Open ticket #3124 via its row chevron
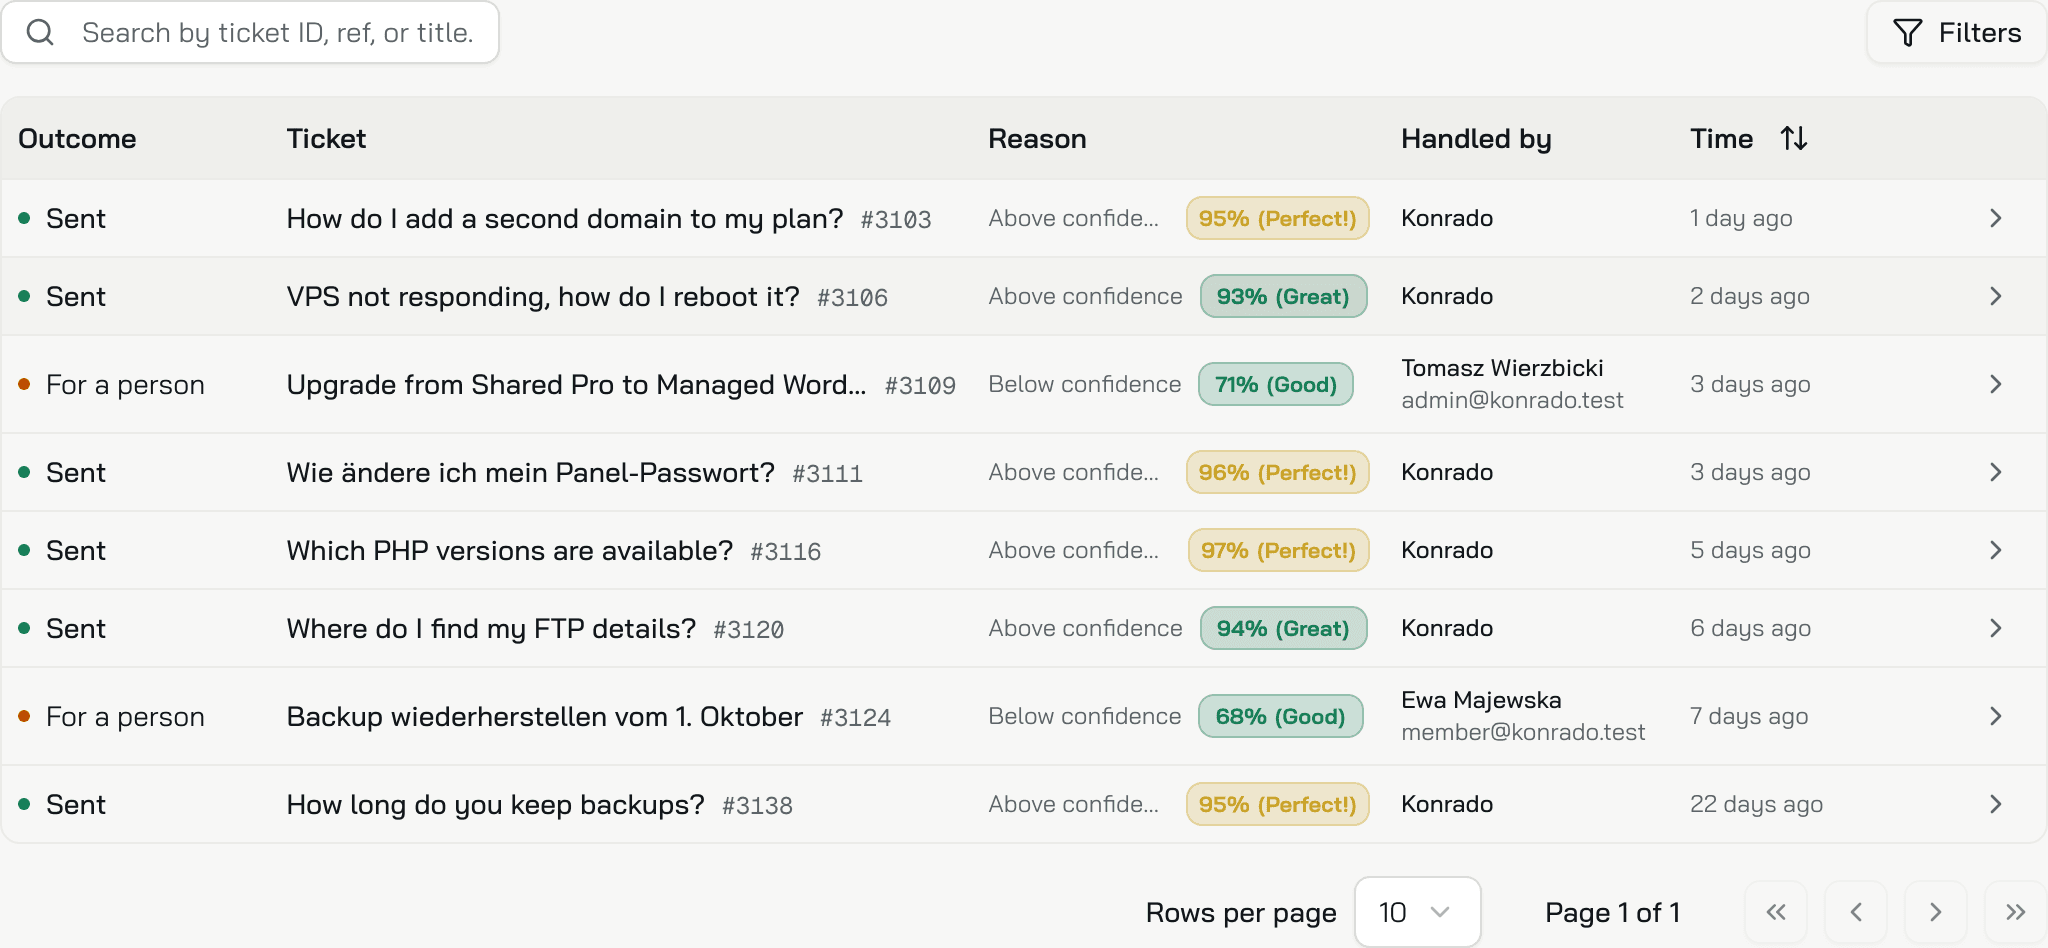 [x=1995, y=716]
